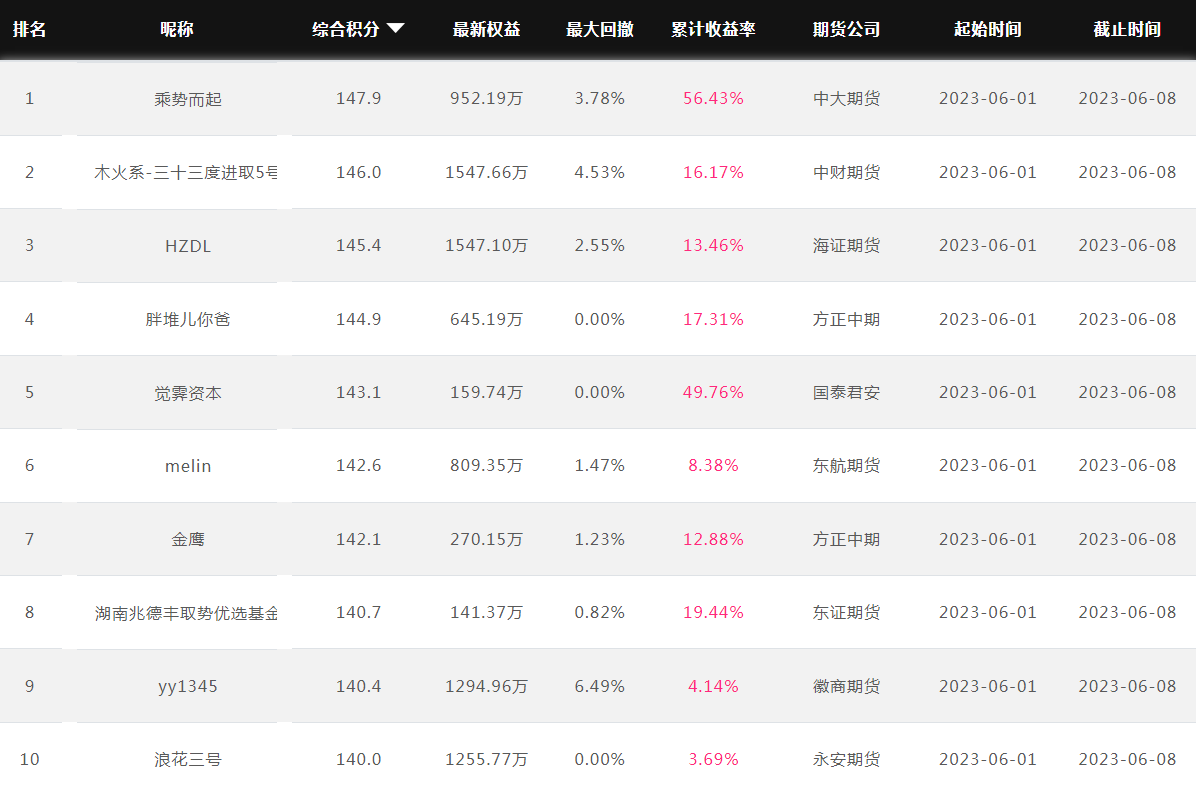This screenshot has height=793, width=1196.
Task: Click score 144.9
Action: pos(358,319)
